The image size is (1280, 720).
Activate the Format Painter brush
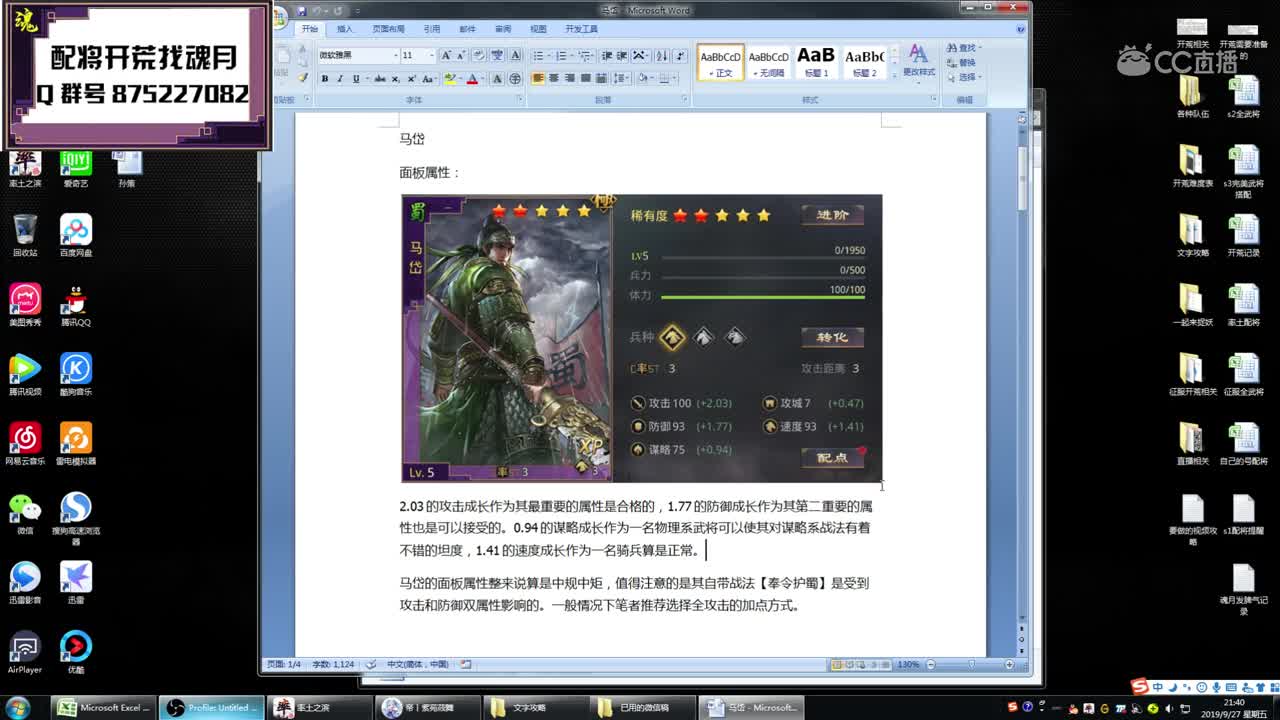(303, 78)
